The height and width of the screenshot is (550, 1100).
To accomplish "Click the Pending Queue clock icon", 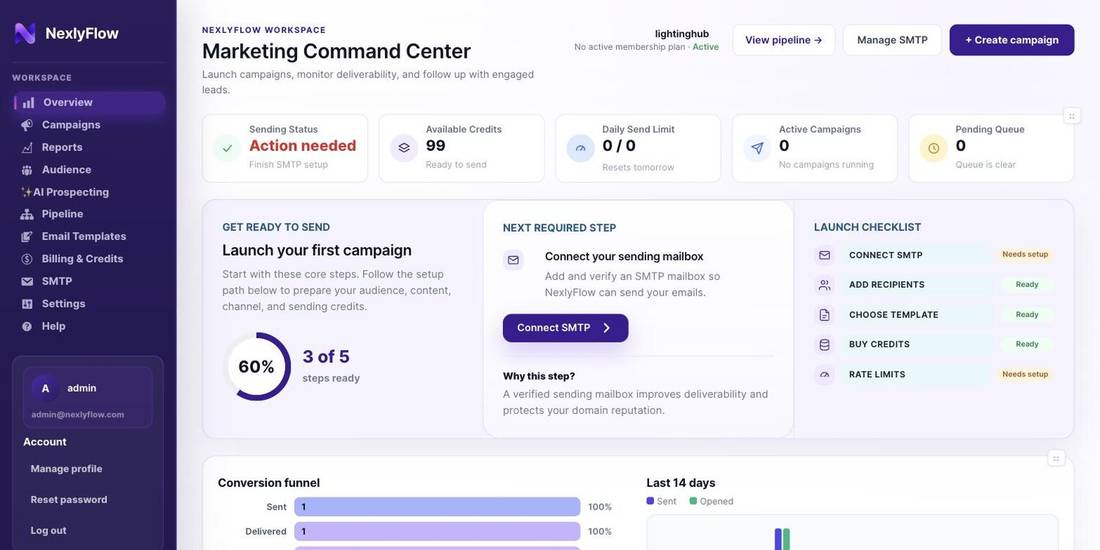I will [934, 149].
